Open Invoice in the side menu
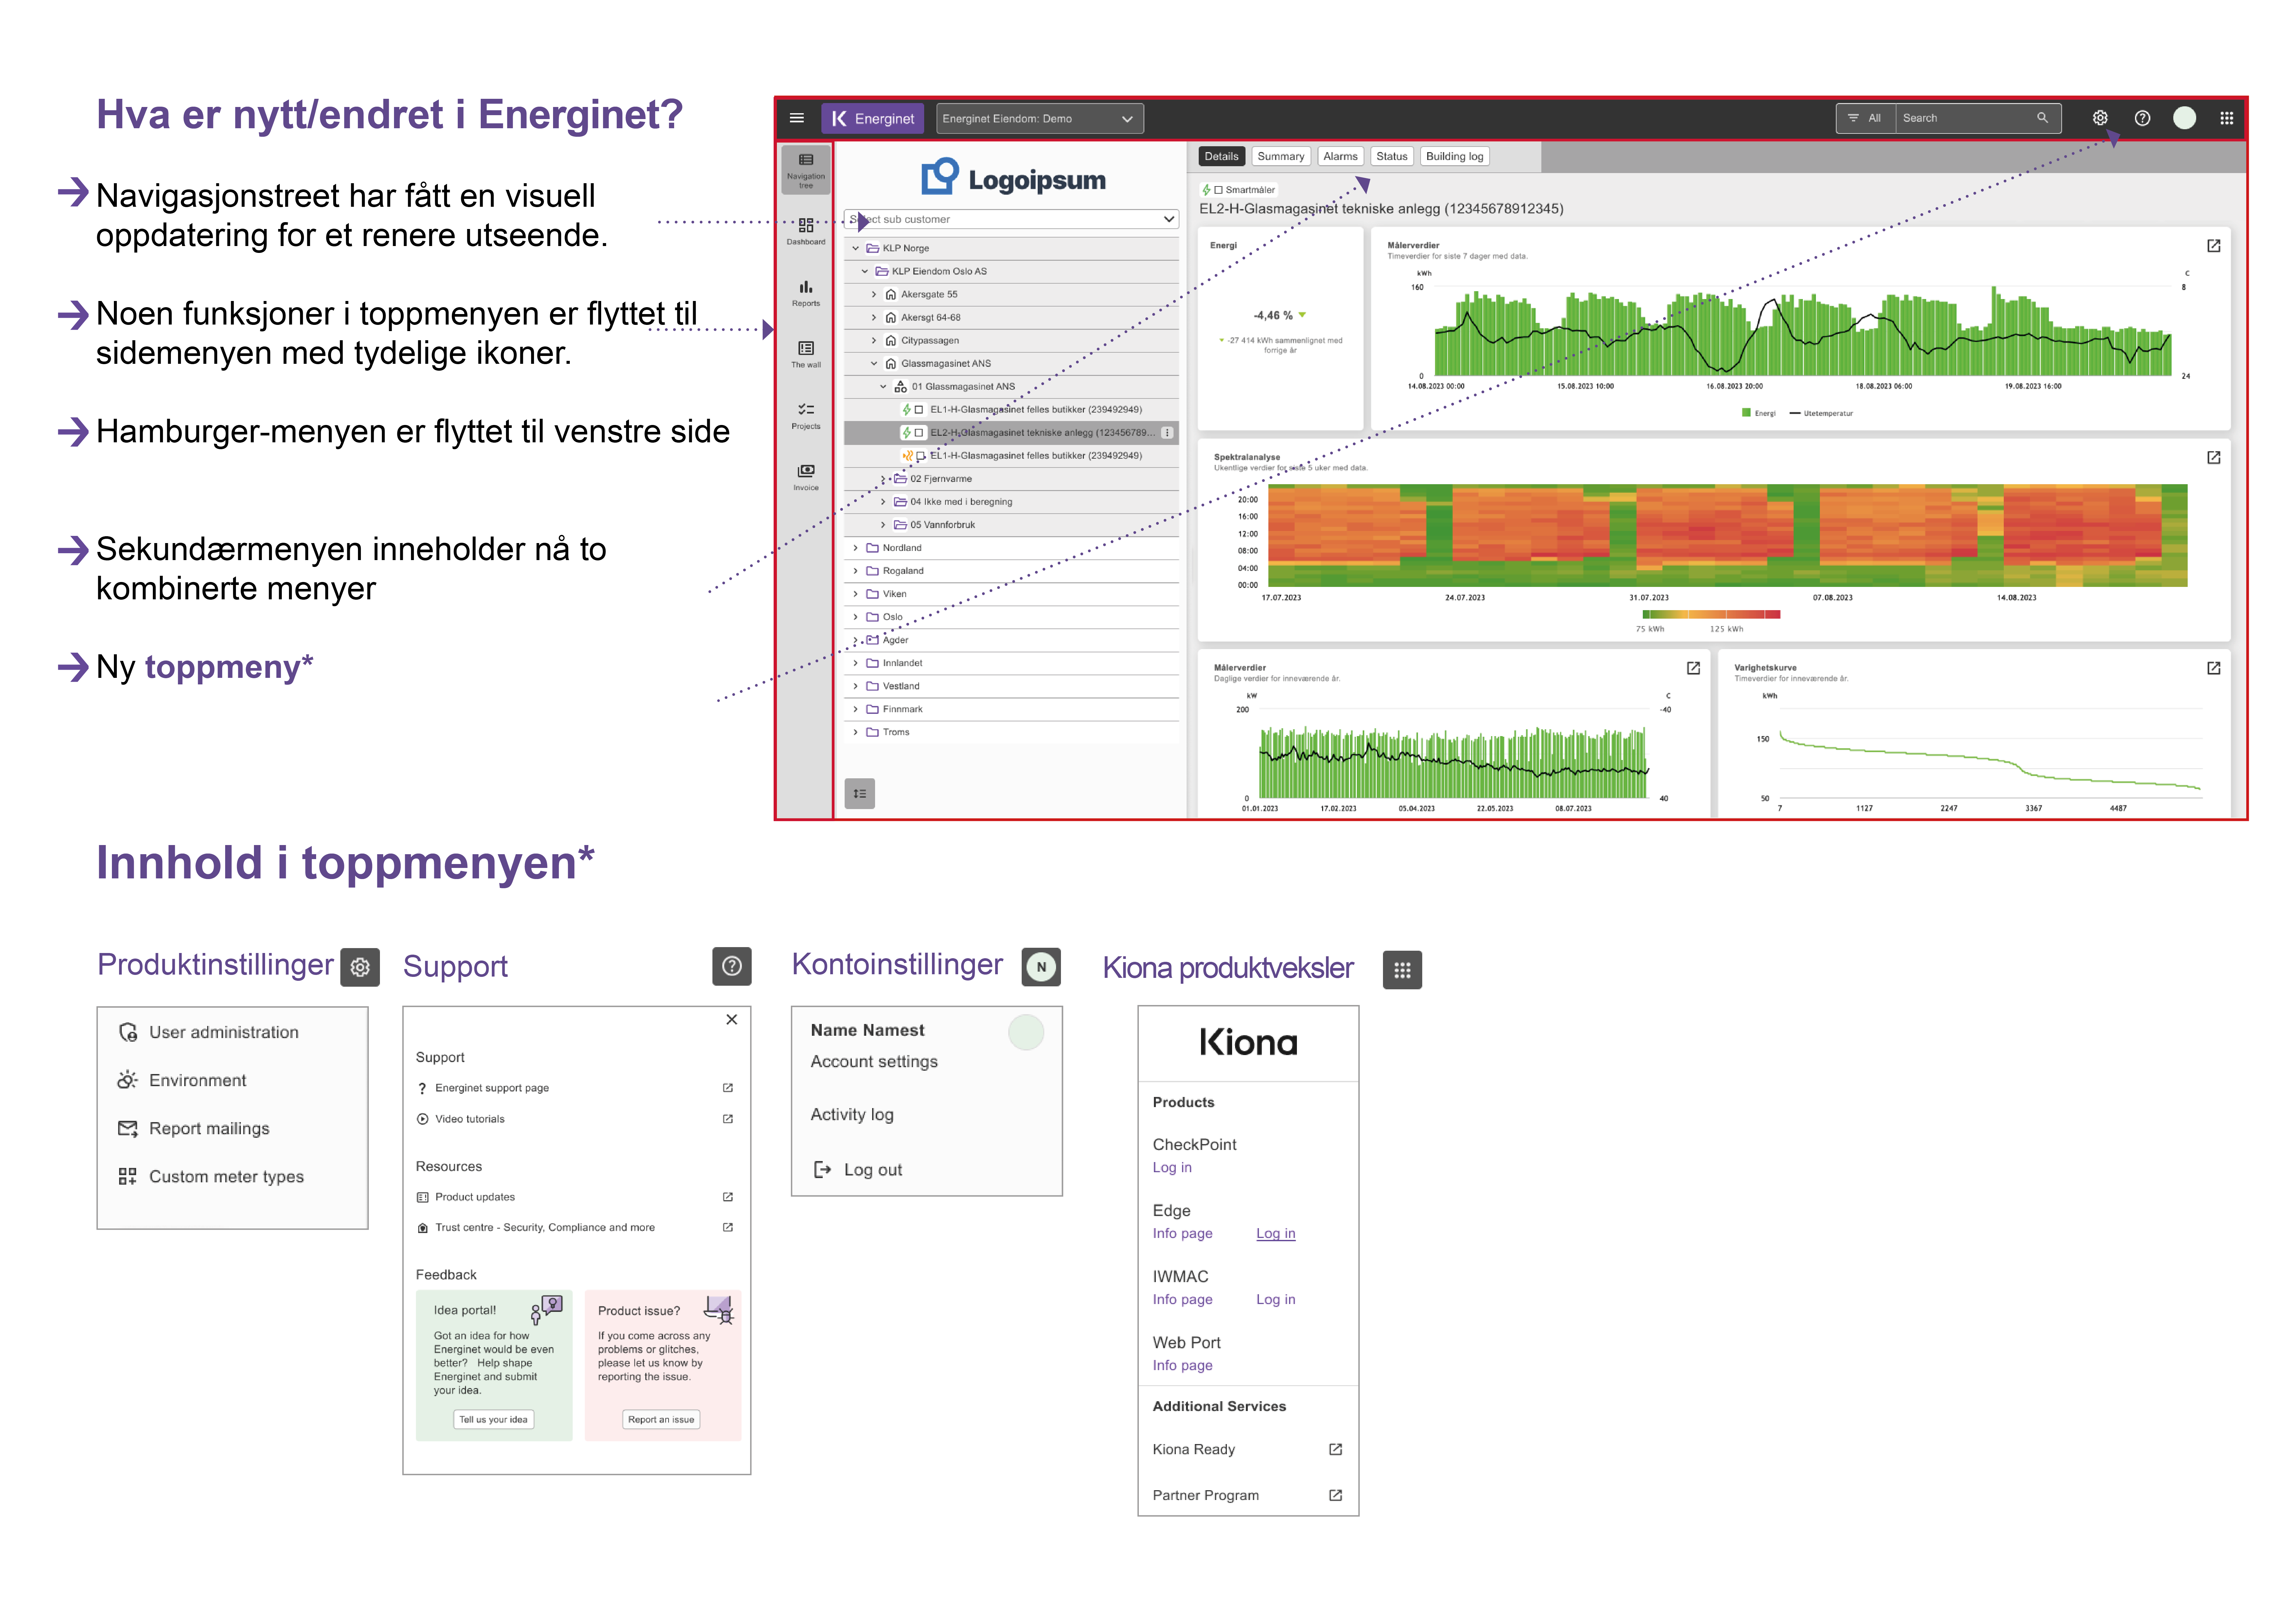This screenshot has height=1623, width=2296. click(806, 477)
